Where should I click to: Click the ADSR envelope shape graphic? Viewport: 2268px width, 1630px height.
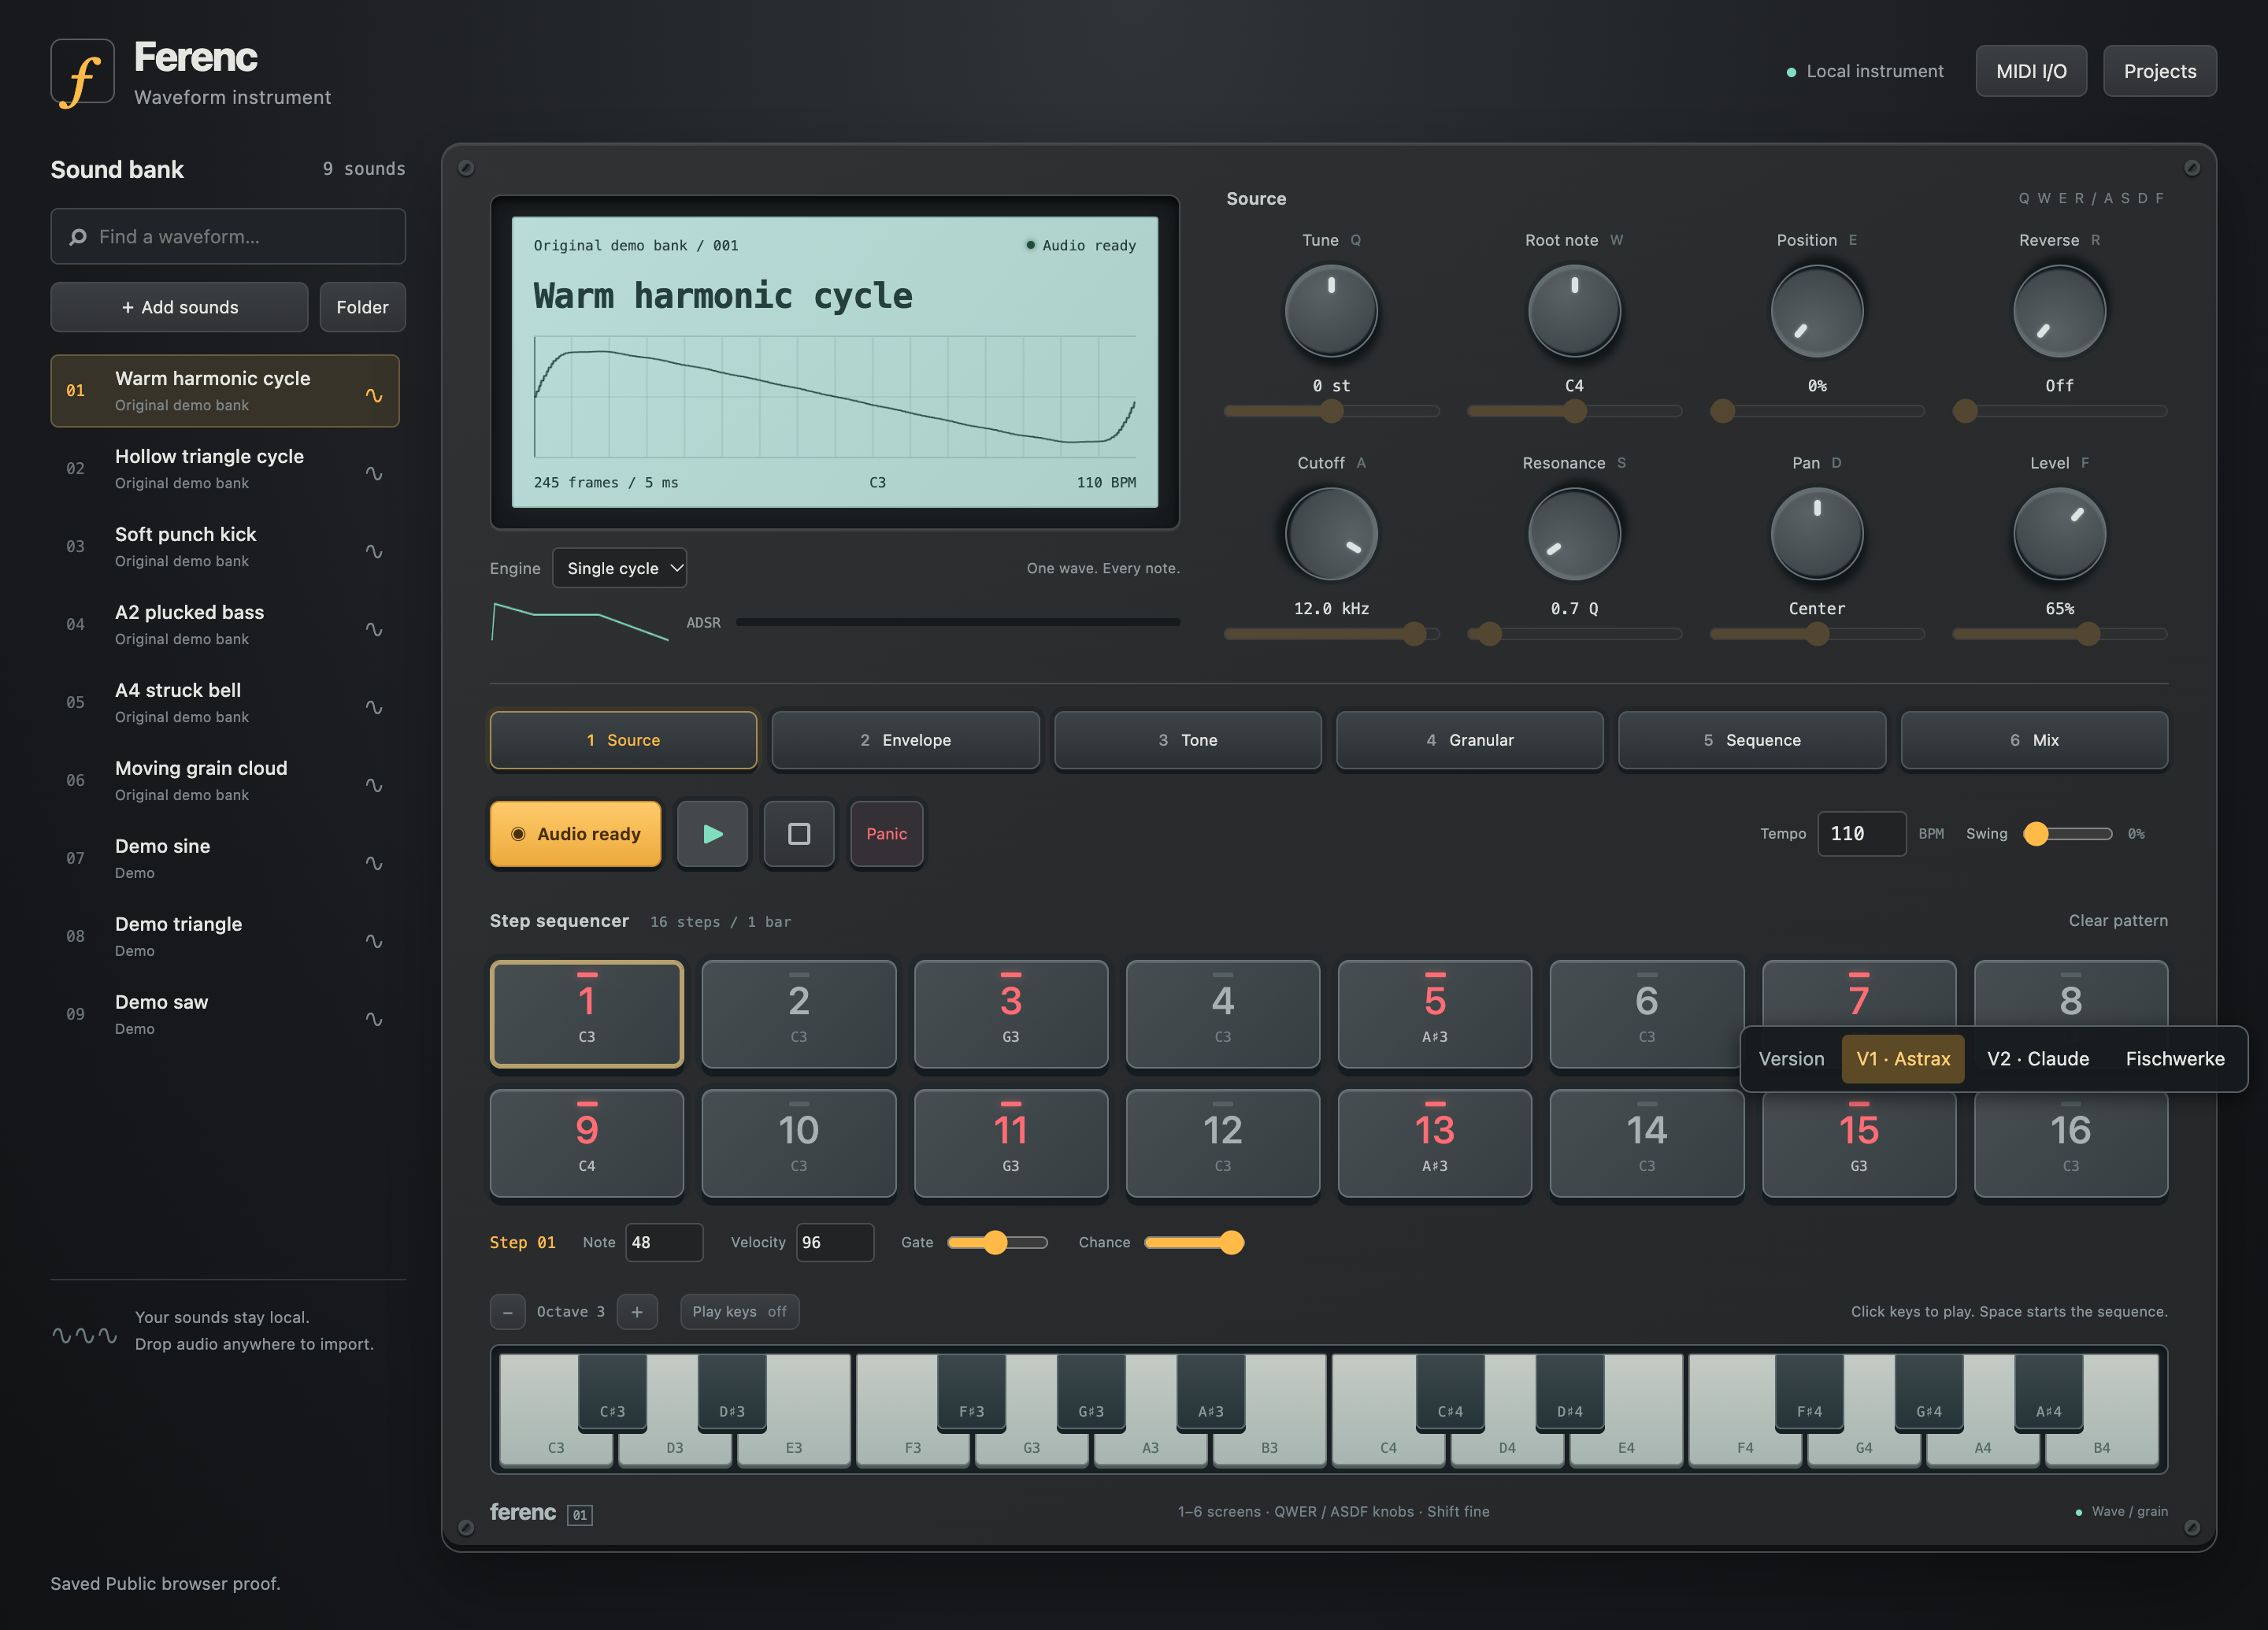pos(580,621)
